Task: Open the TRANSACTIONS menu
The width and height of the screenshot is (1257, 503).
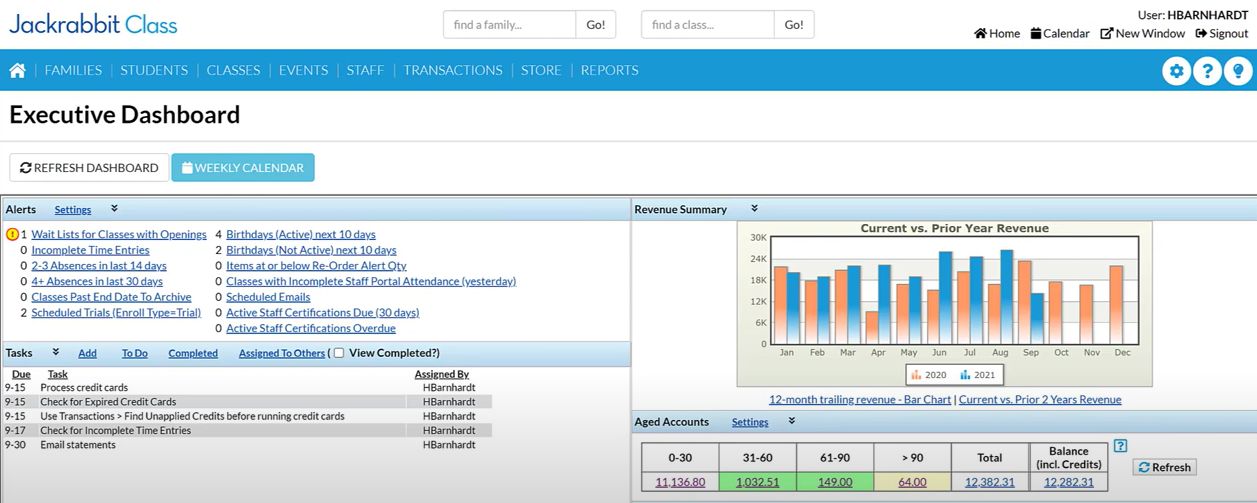Action: (x=453, y=70)
